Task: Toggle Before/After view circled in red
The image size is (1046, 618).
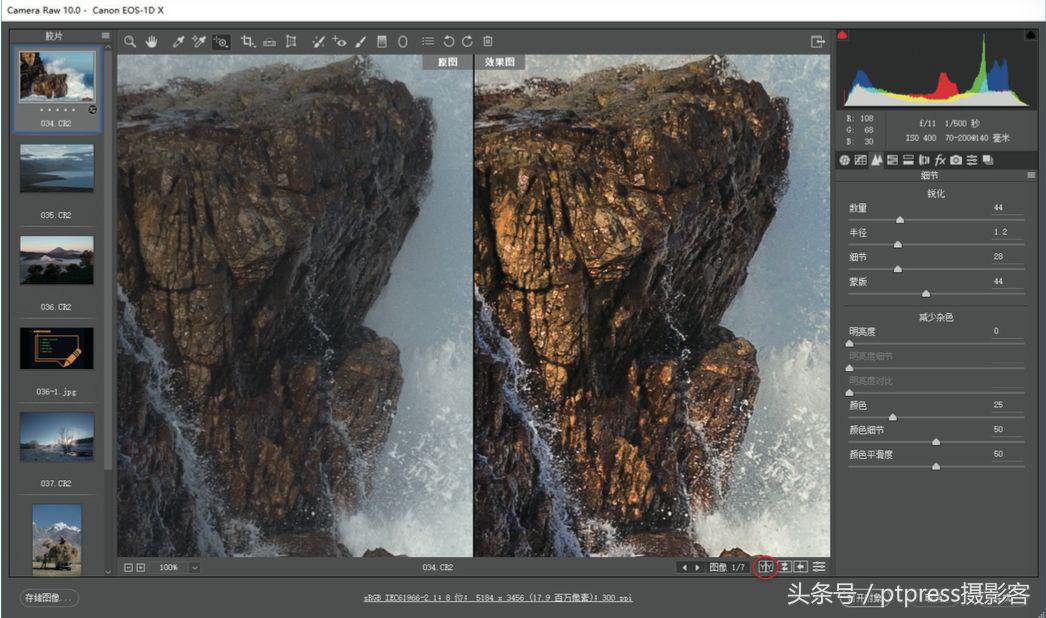Action: 766,567
